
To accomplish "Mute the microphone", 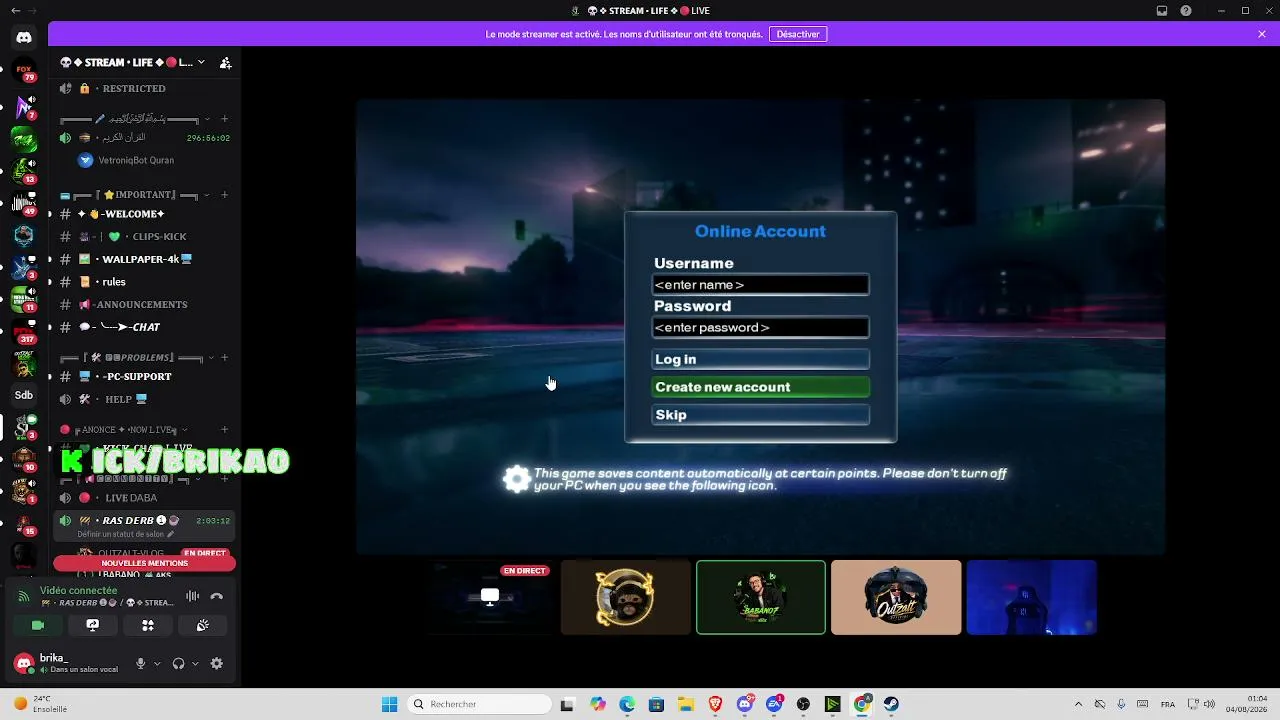I will [x=141, y=663].
